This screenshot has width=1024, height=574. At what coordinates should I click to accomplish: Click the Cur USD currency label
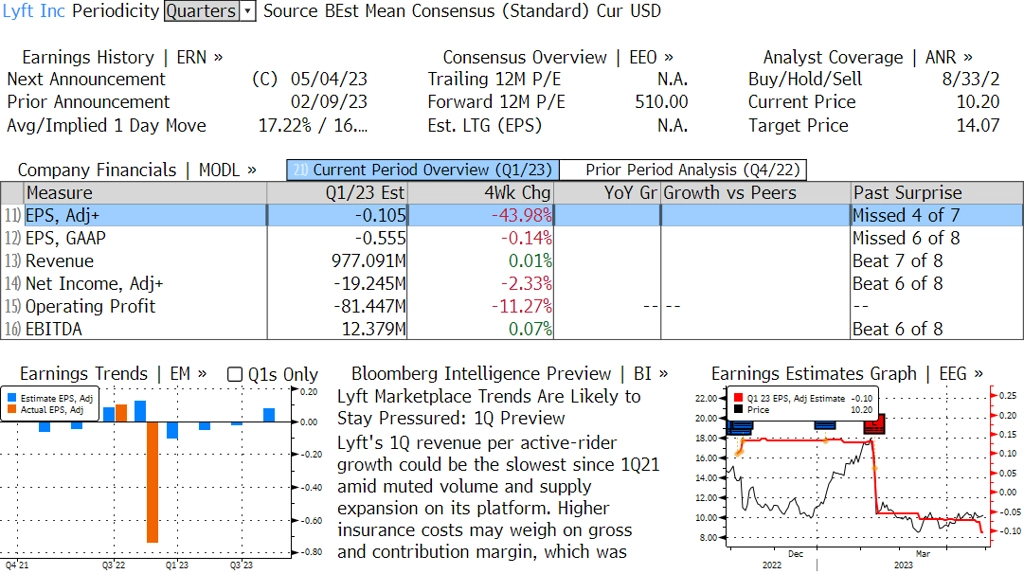click(628, 11)
